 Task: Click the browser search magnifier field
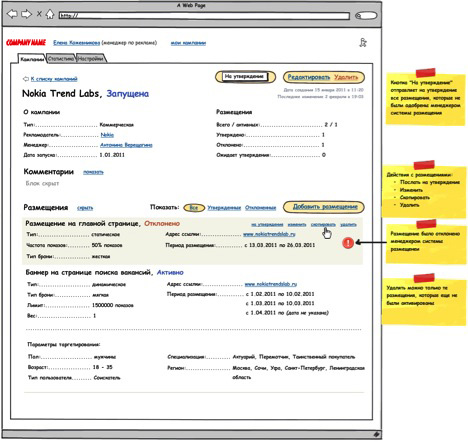pos(366,15)
